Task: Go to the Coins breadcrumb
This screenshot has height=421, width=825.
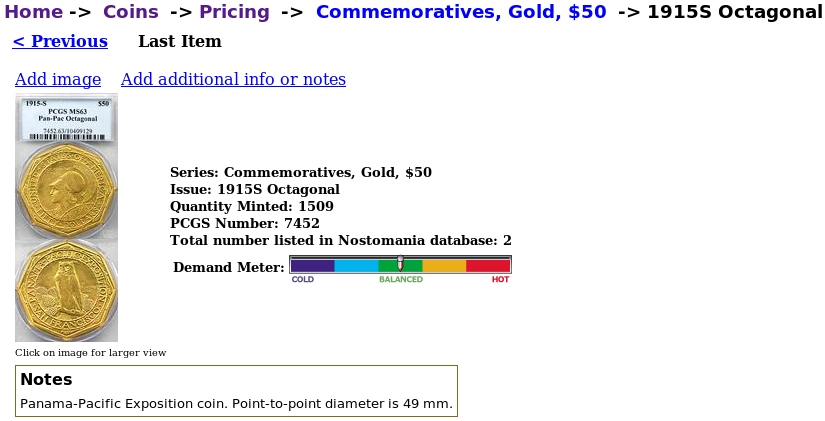Action: tap(130, 12)
